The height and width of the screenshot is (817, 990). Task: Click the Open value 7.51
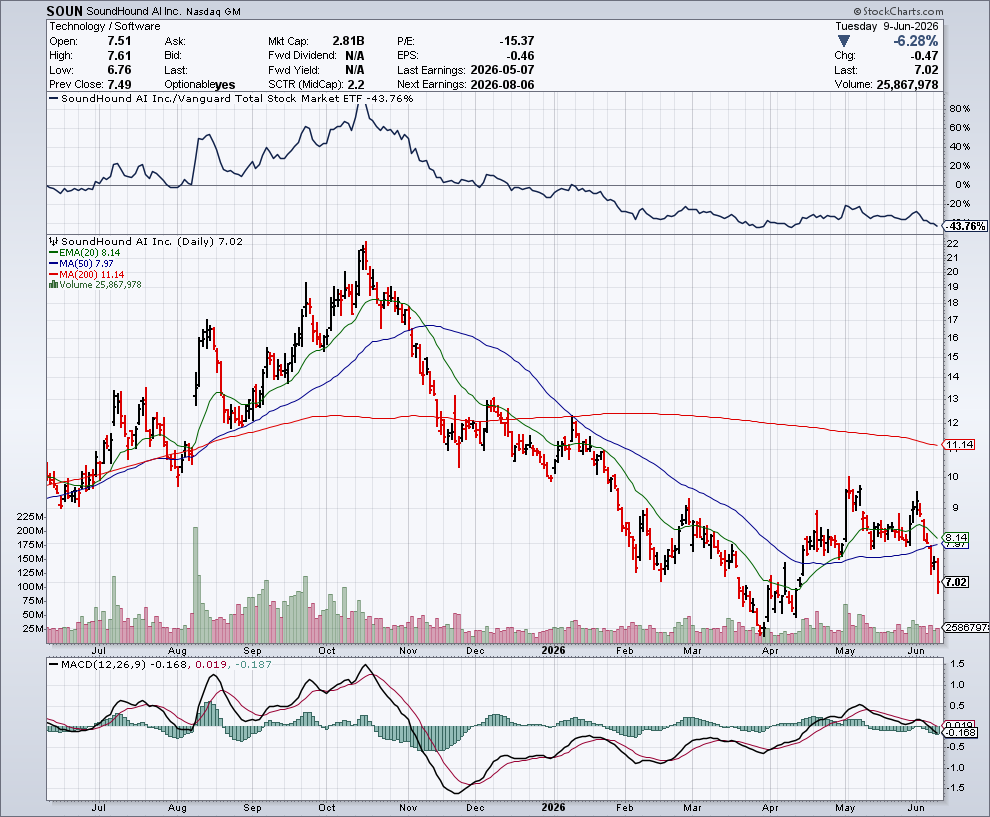click(119, 41)
